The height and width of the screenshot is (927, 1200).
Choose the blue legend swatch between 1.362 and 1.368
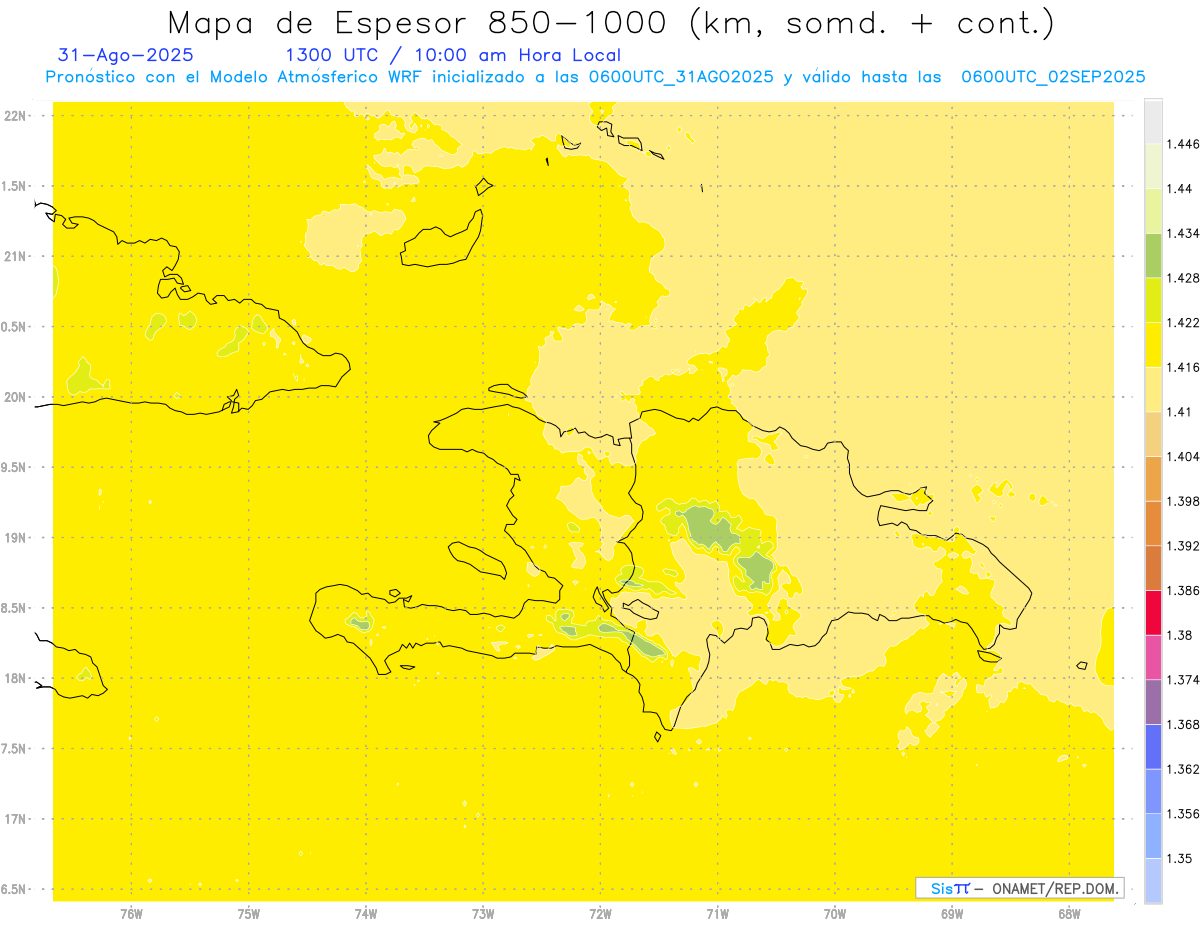[1153, 746]
